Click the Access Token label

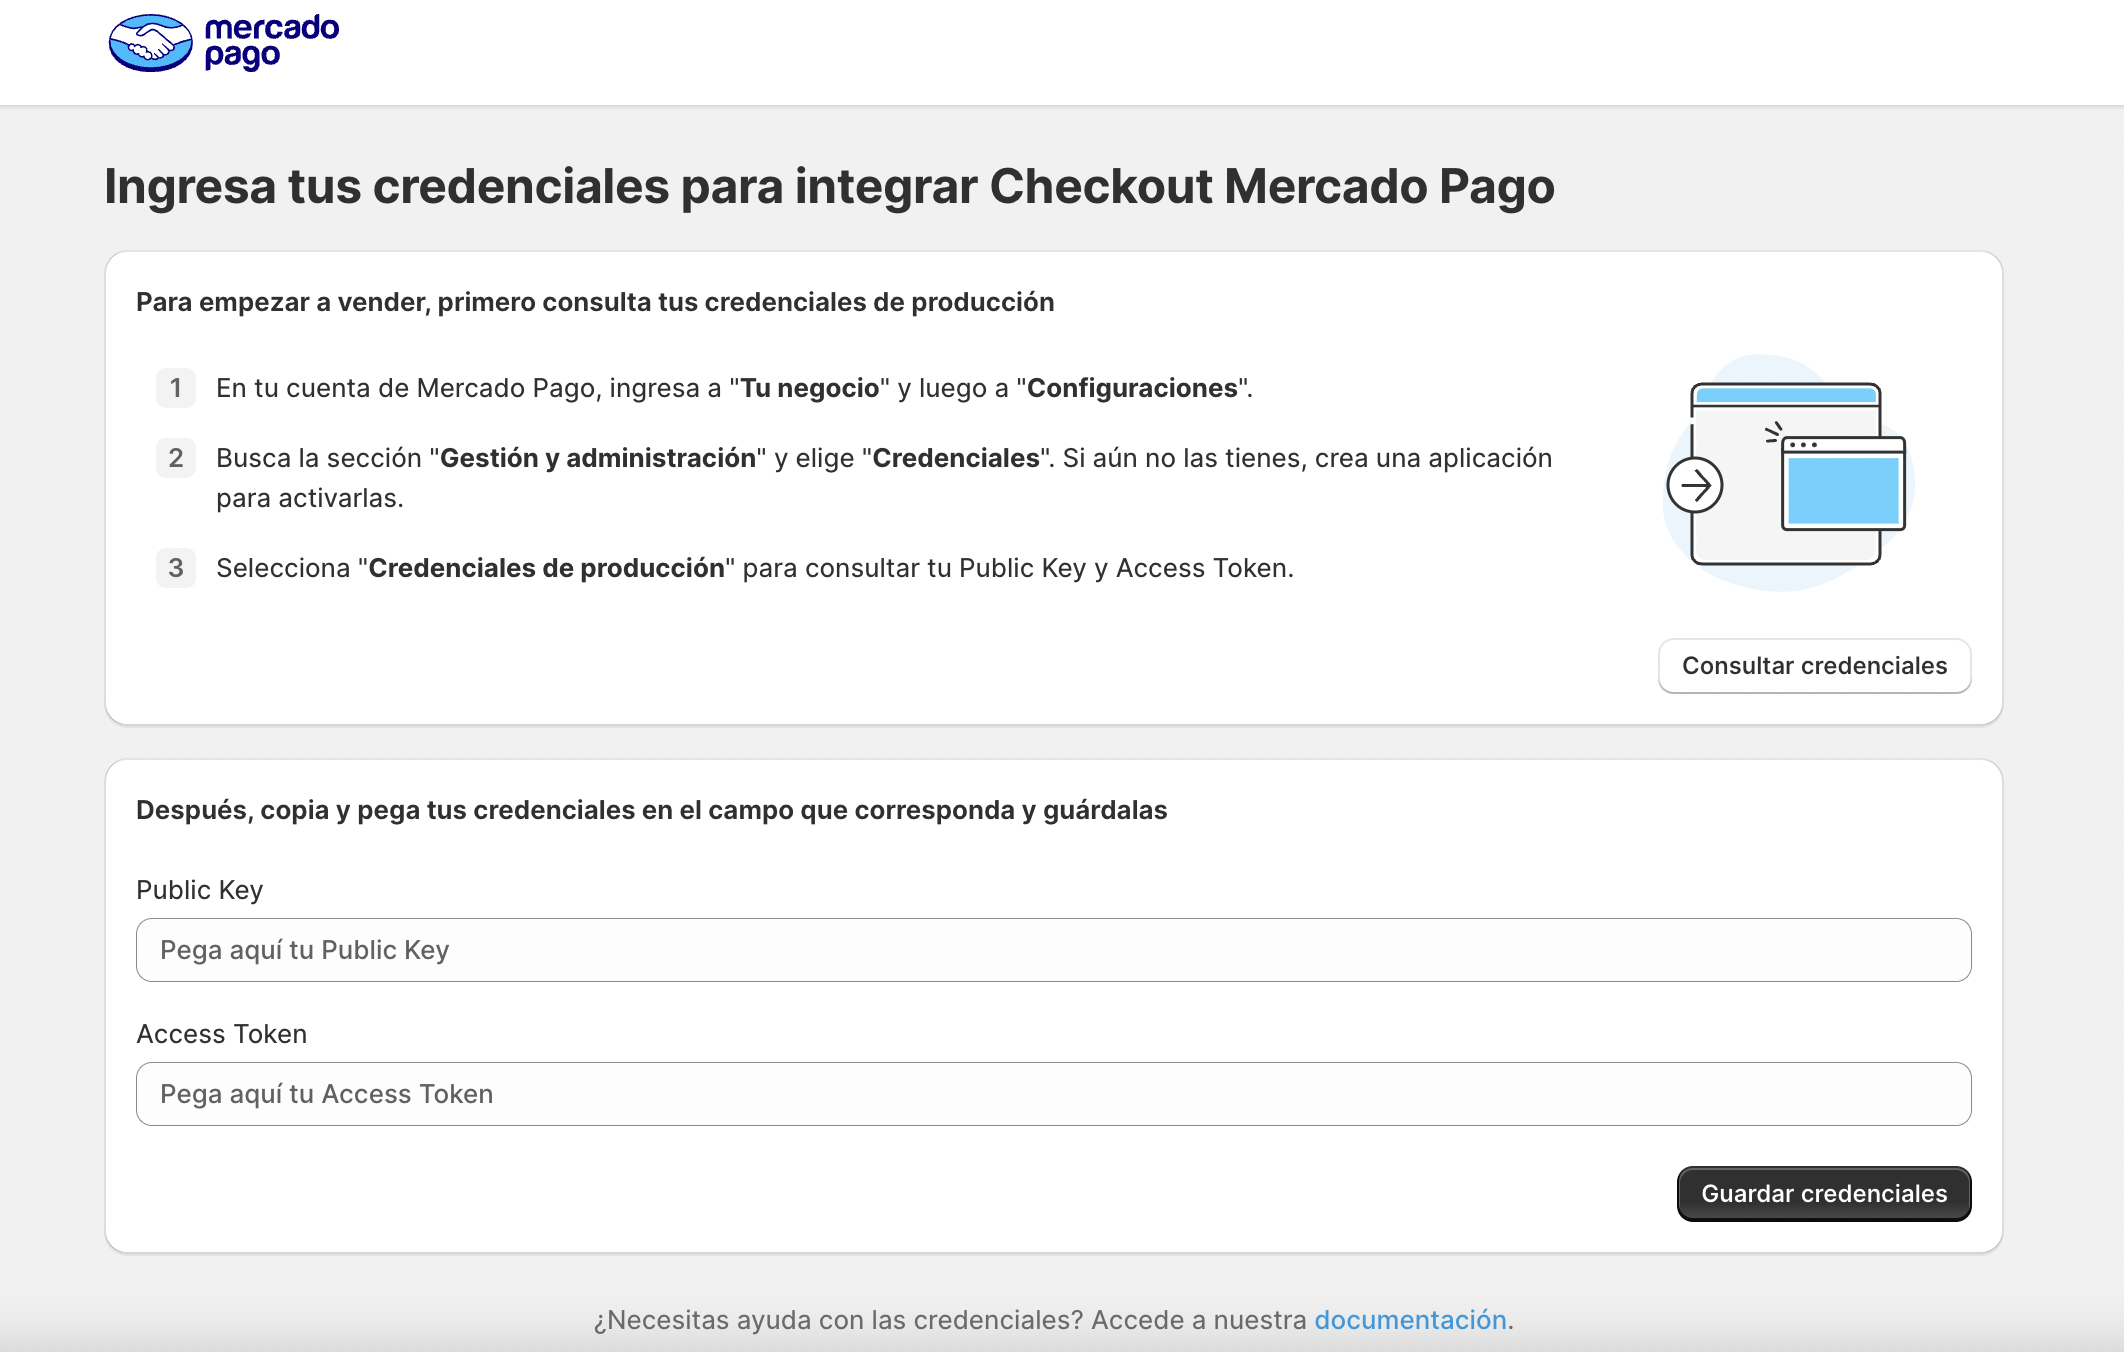click(221, 1034)
